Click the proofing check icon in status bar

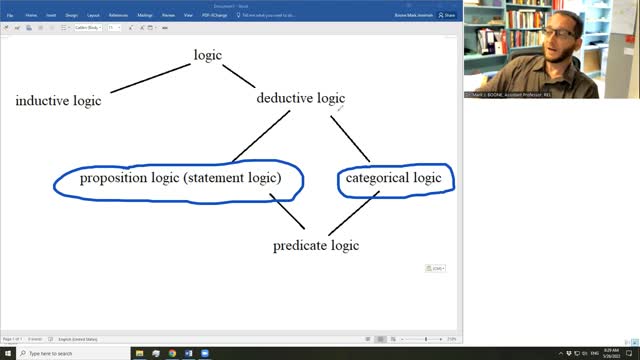(x=51, y=339)
